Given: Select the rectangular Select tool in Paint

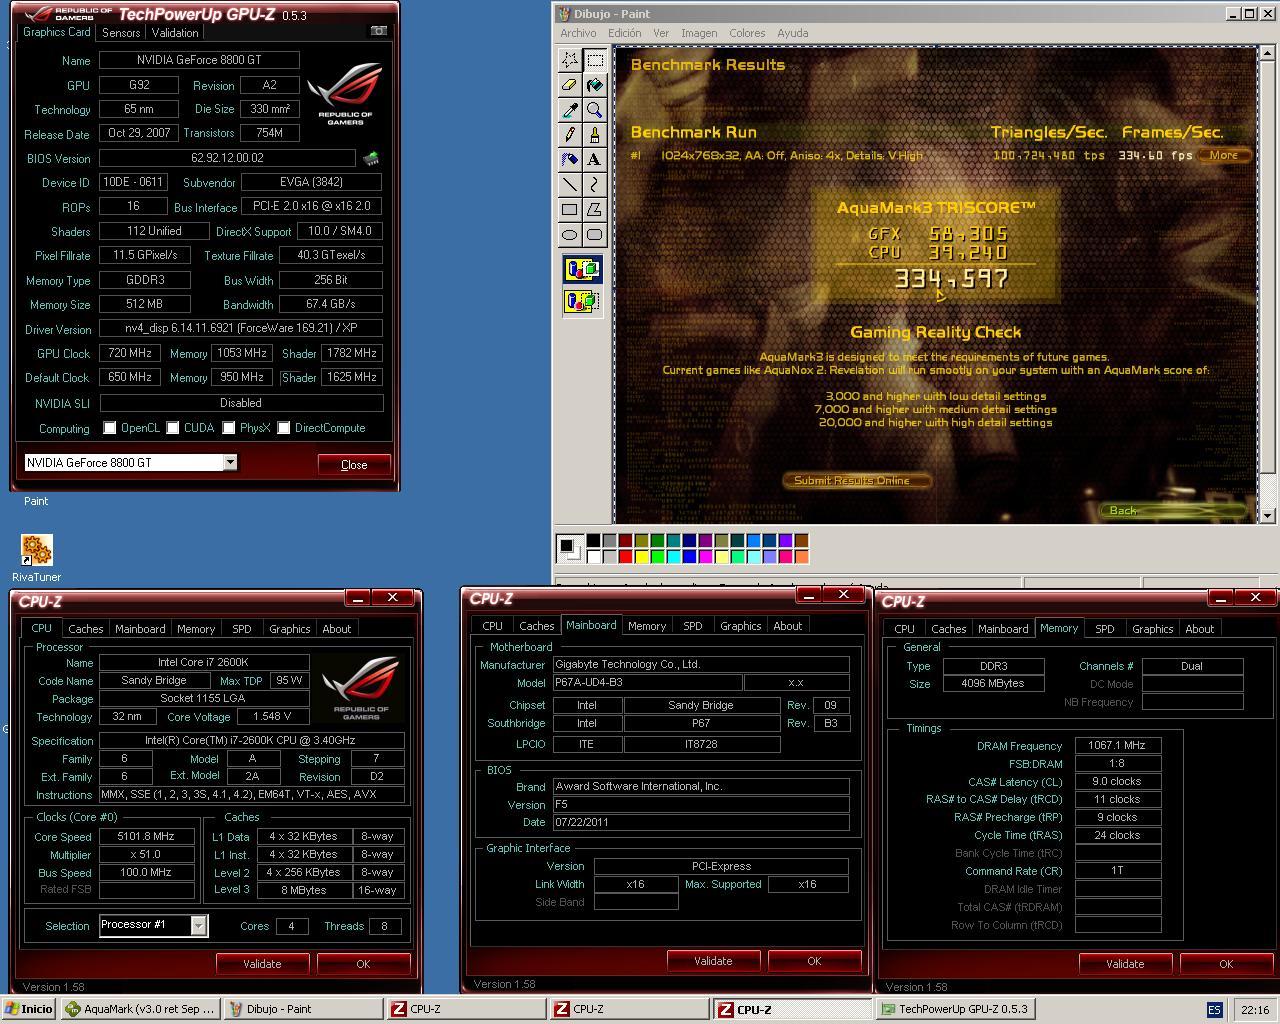Looking at the screenshot, I should [594, 60].
